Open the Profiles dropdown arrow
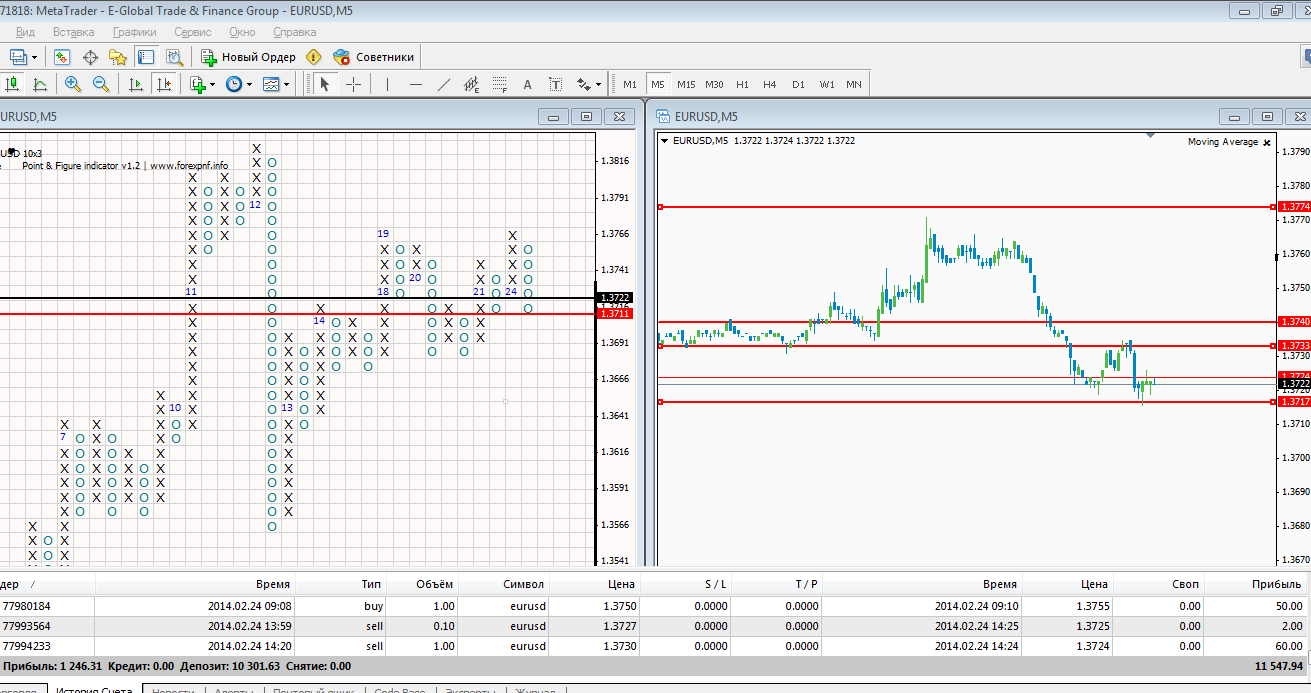The image size is (1311, 693). (x=35, y=57)
